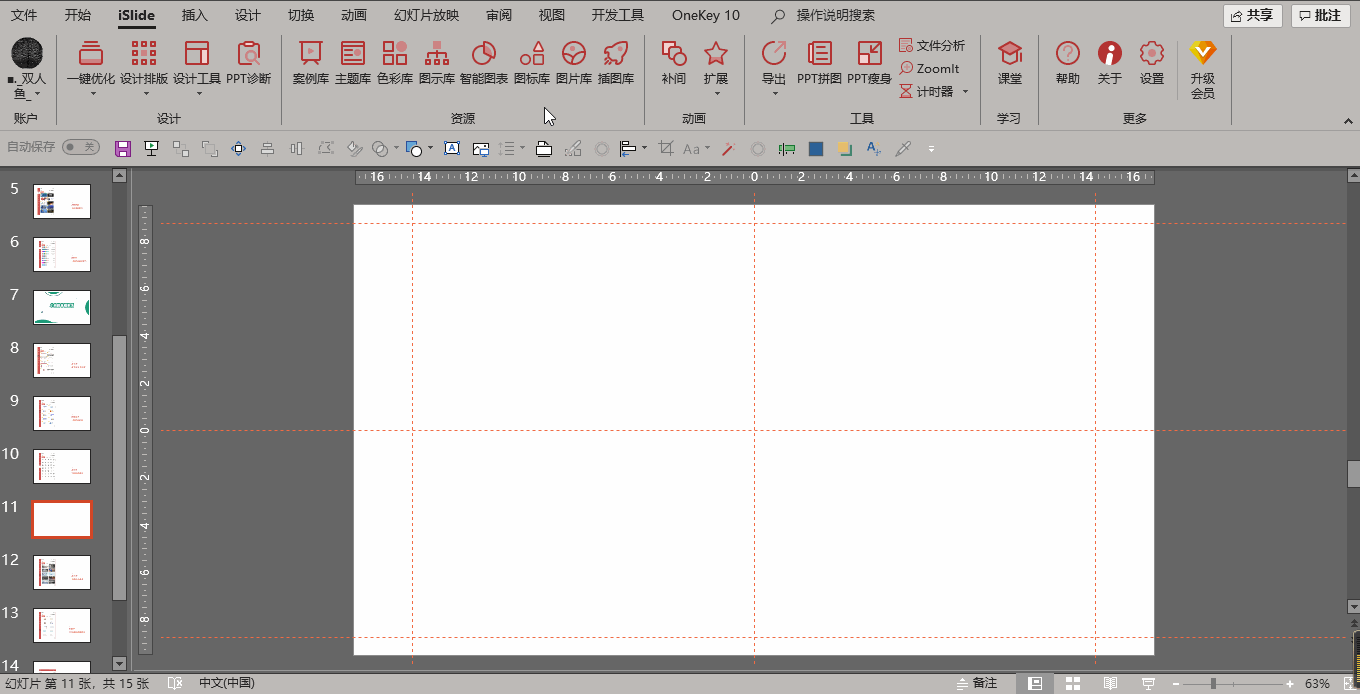The height and width of the screenshot is (694, 1360).
Task: Click the 中文(中国) language indicator
Action: 227,683
